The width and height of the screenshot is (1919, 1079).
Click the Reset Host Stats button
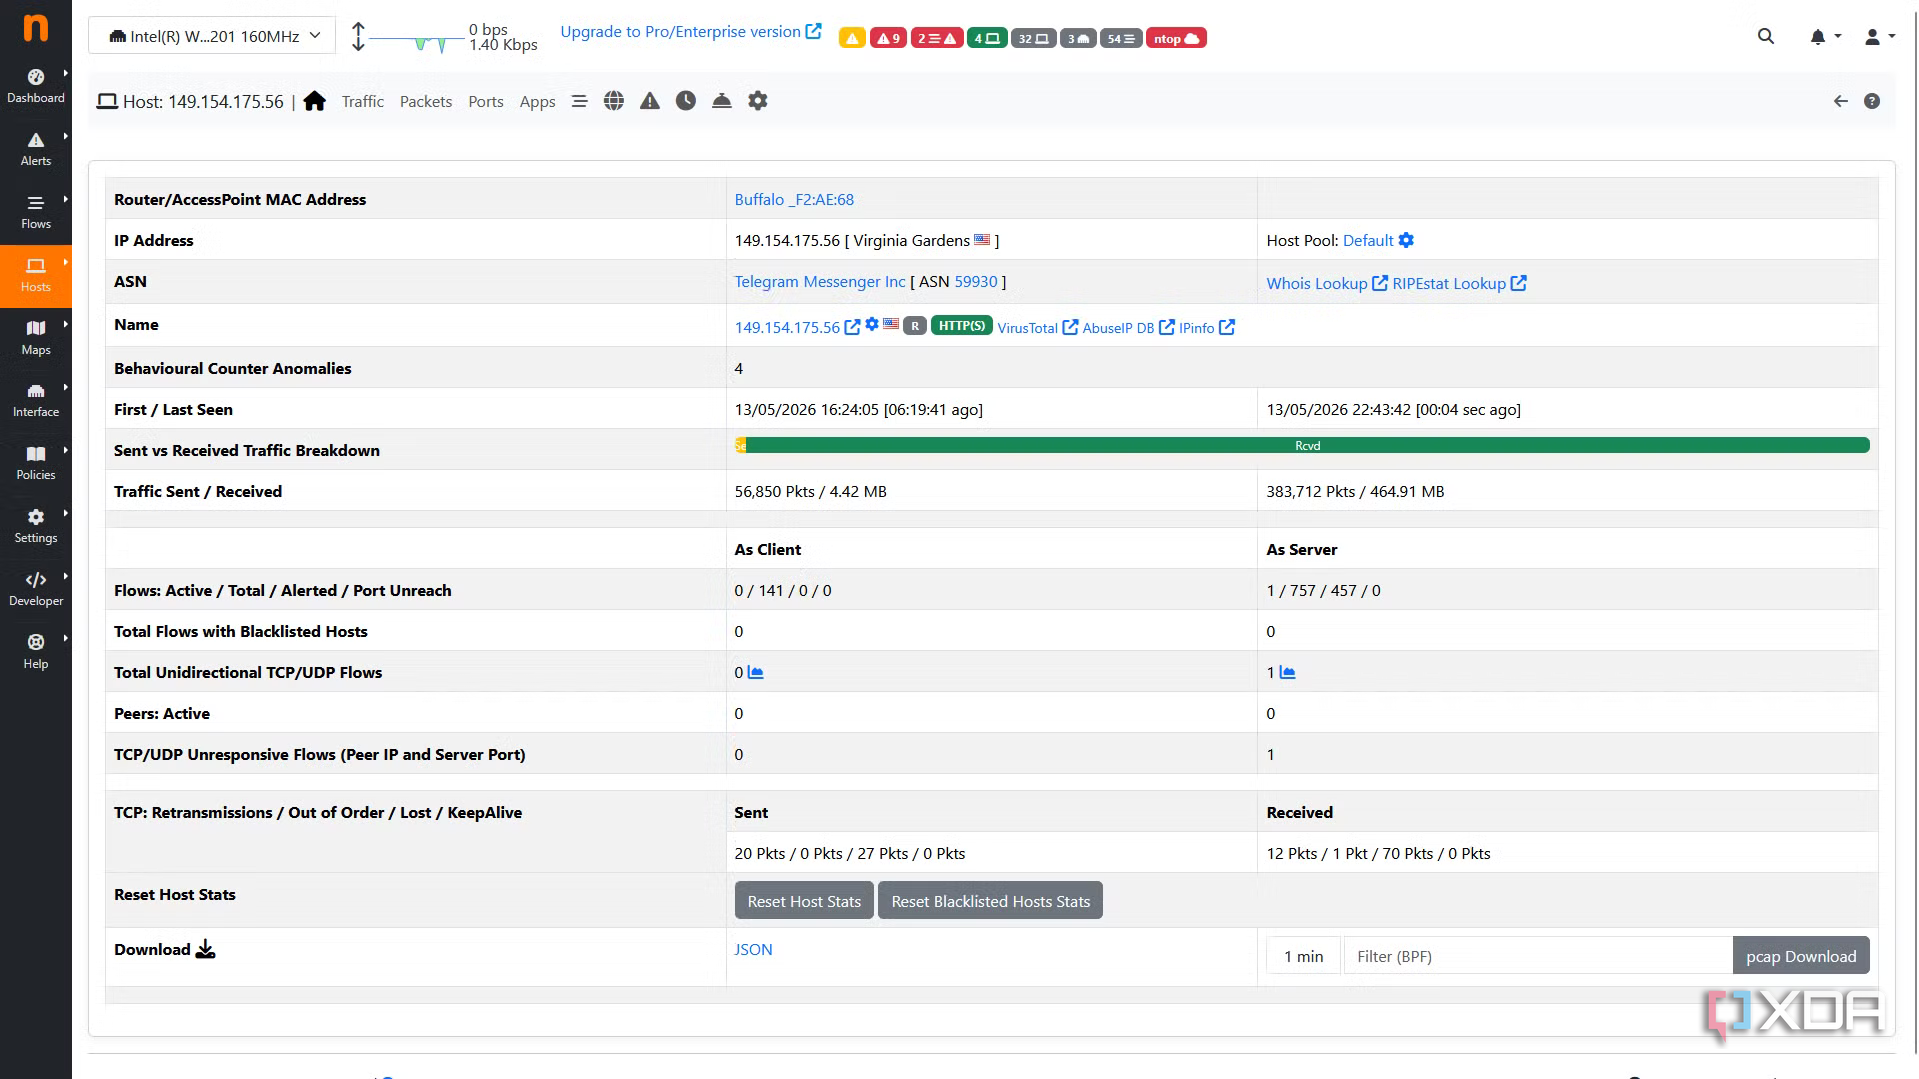pos(804,901)
